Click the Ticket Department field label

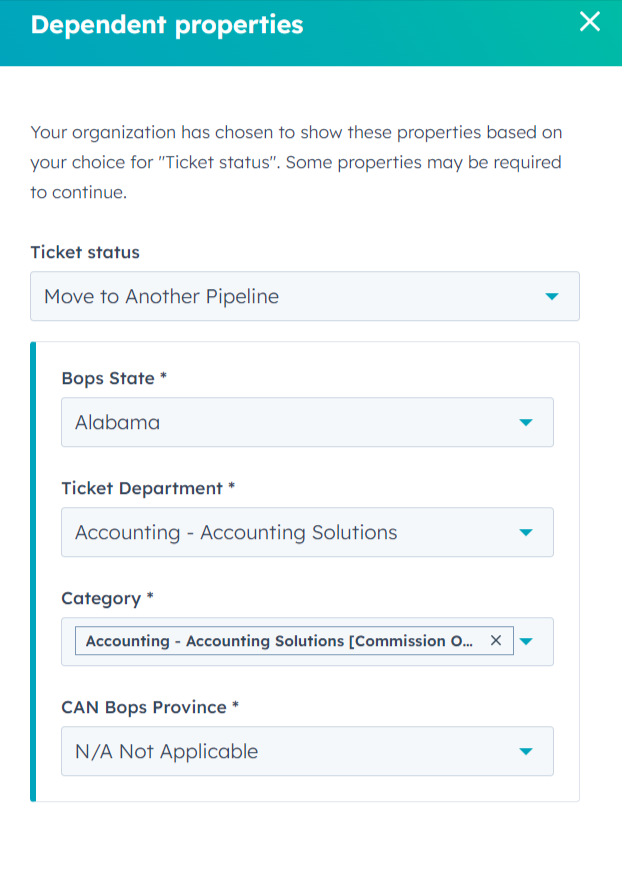point(142,488)
